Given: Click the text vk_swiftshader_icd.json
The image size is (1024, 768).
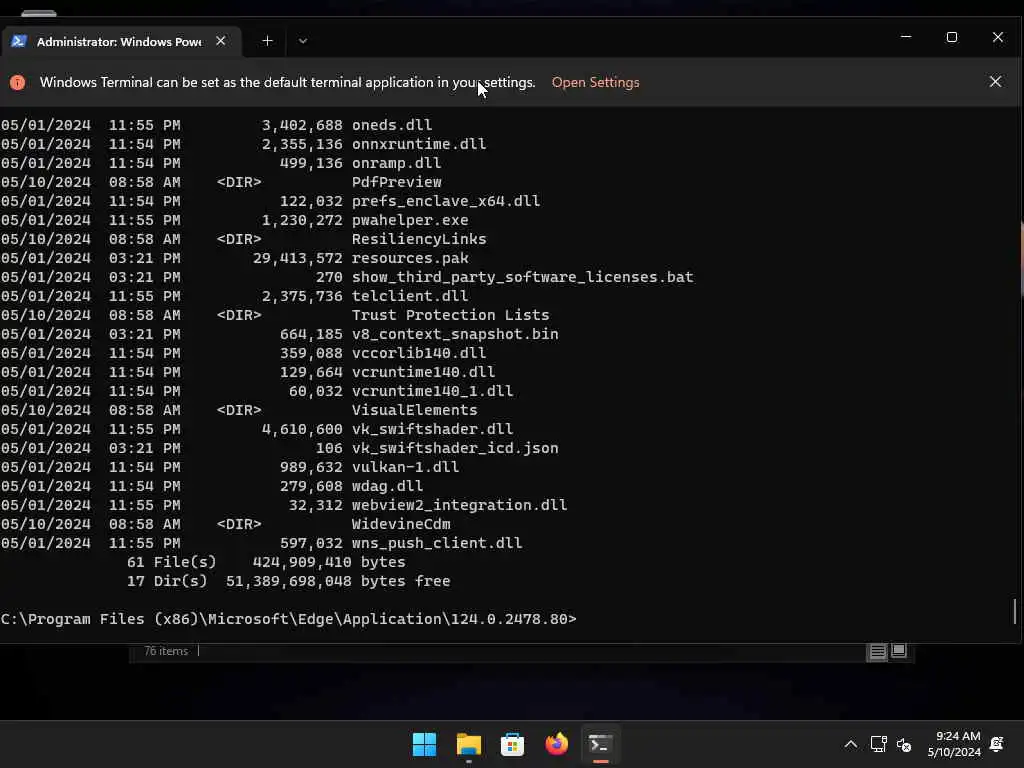Looking at the screenshot, I should [x=455, y=448].
